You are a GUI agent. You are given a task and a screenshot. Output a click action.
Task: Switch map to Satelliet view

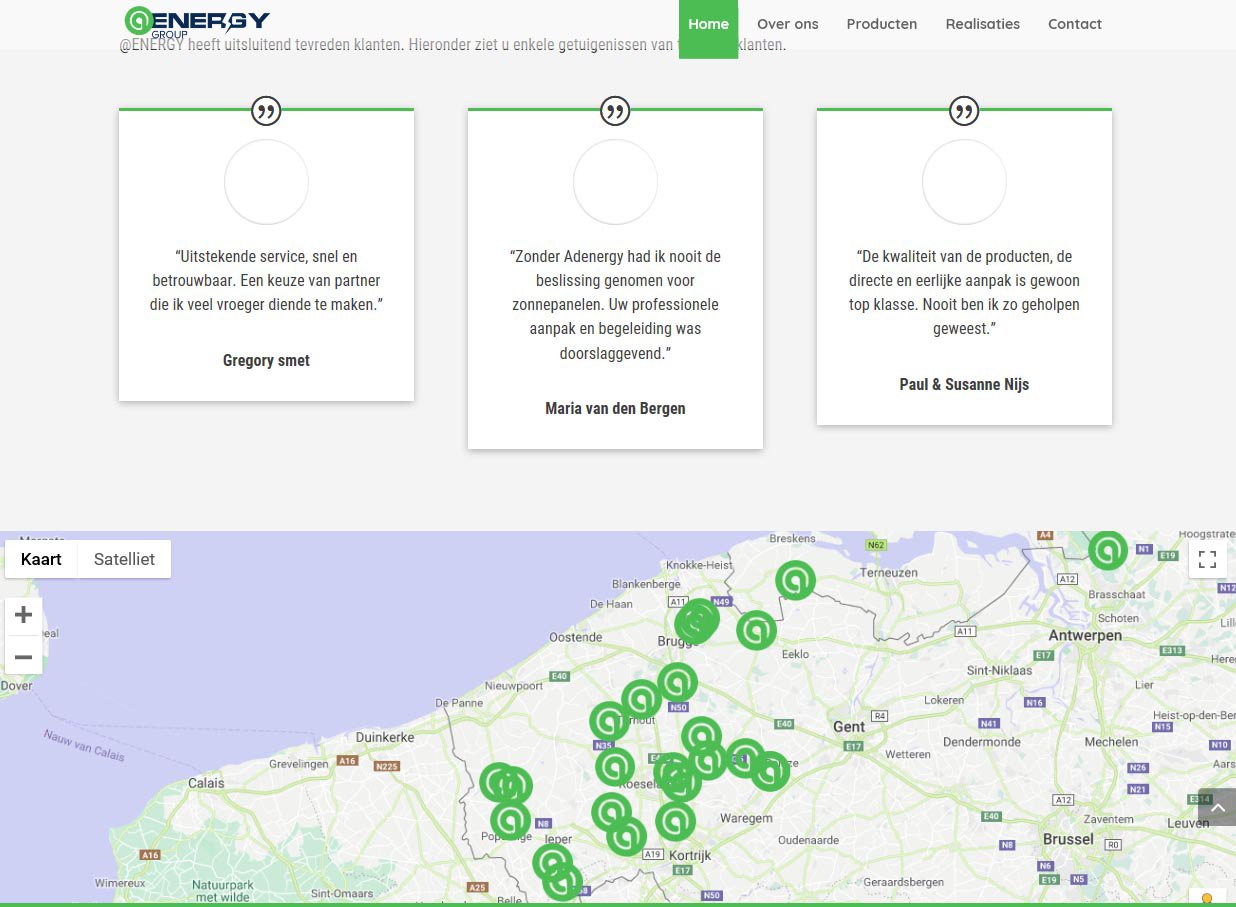pos(124,559)
